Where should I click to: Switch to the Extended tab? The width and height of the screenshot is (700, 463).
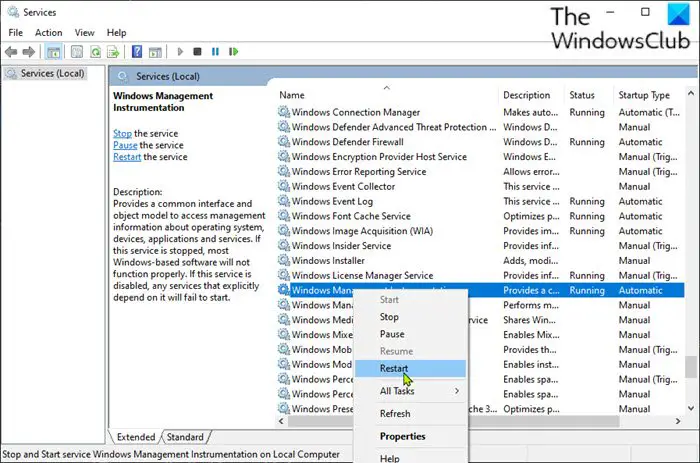[x=136, y=437]
